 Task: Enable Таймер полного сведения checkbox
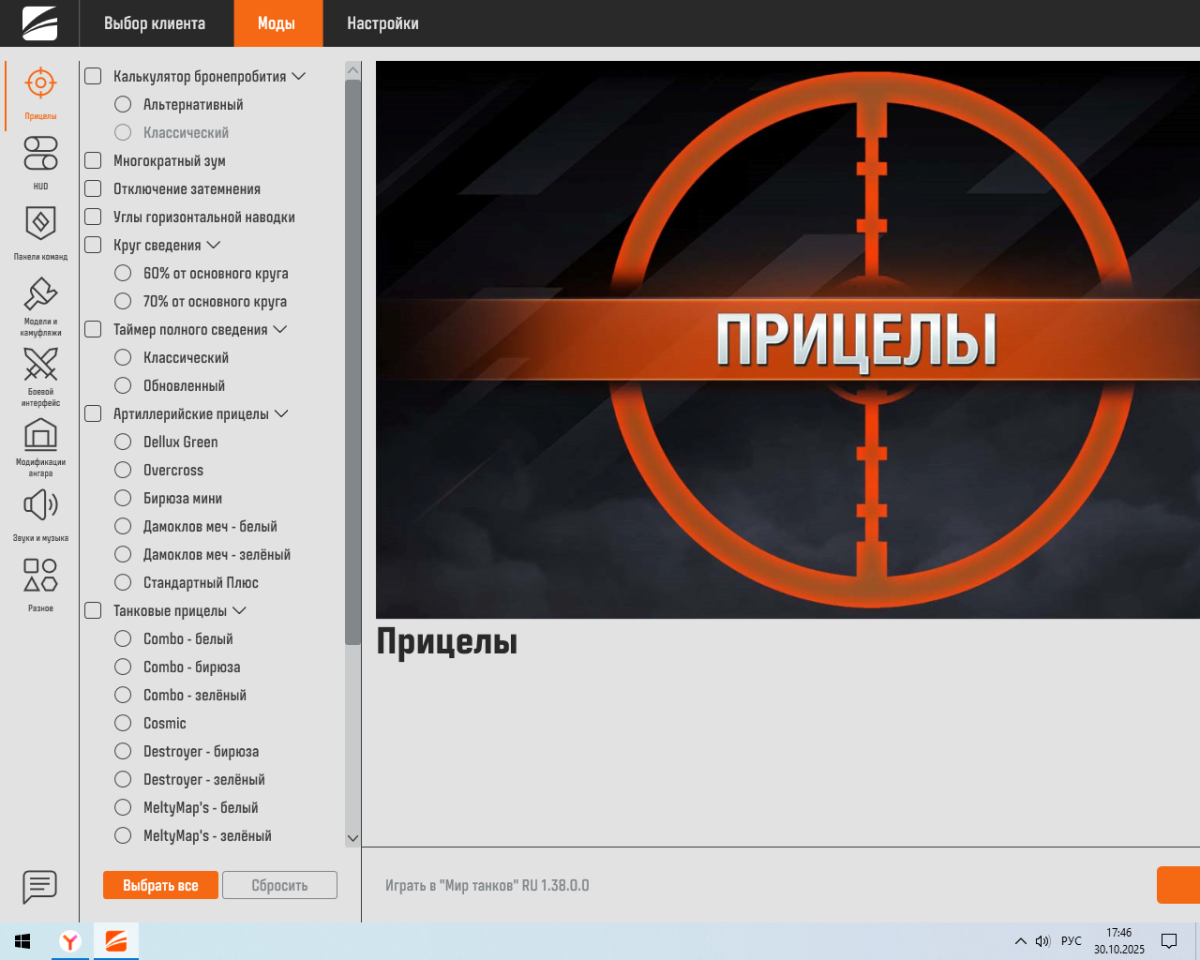click(93, 329)
